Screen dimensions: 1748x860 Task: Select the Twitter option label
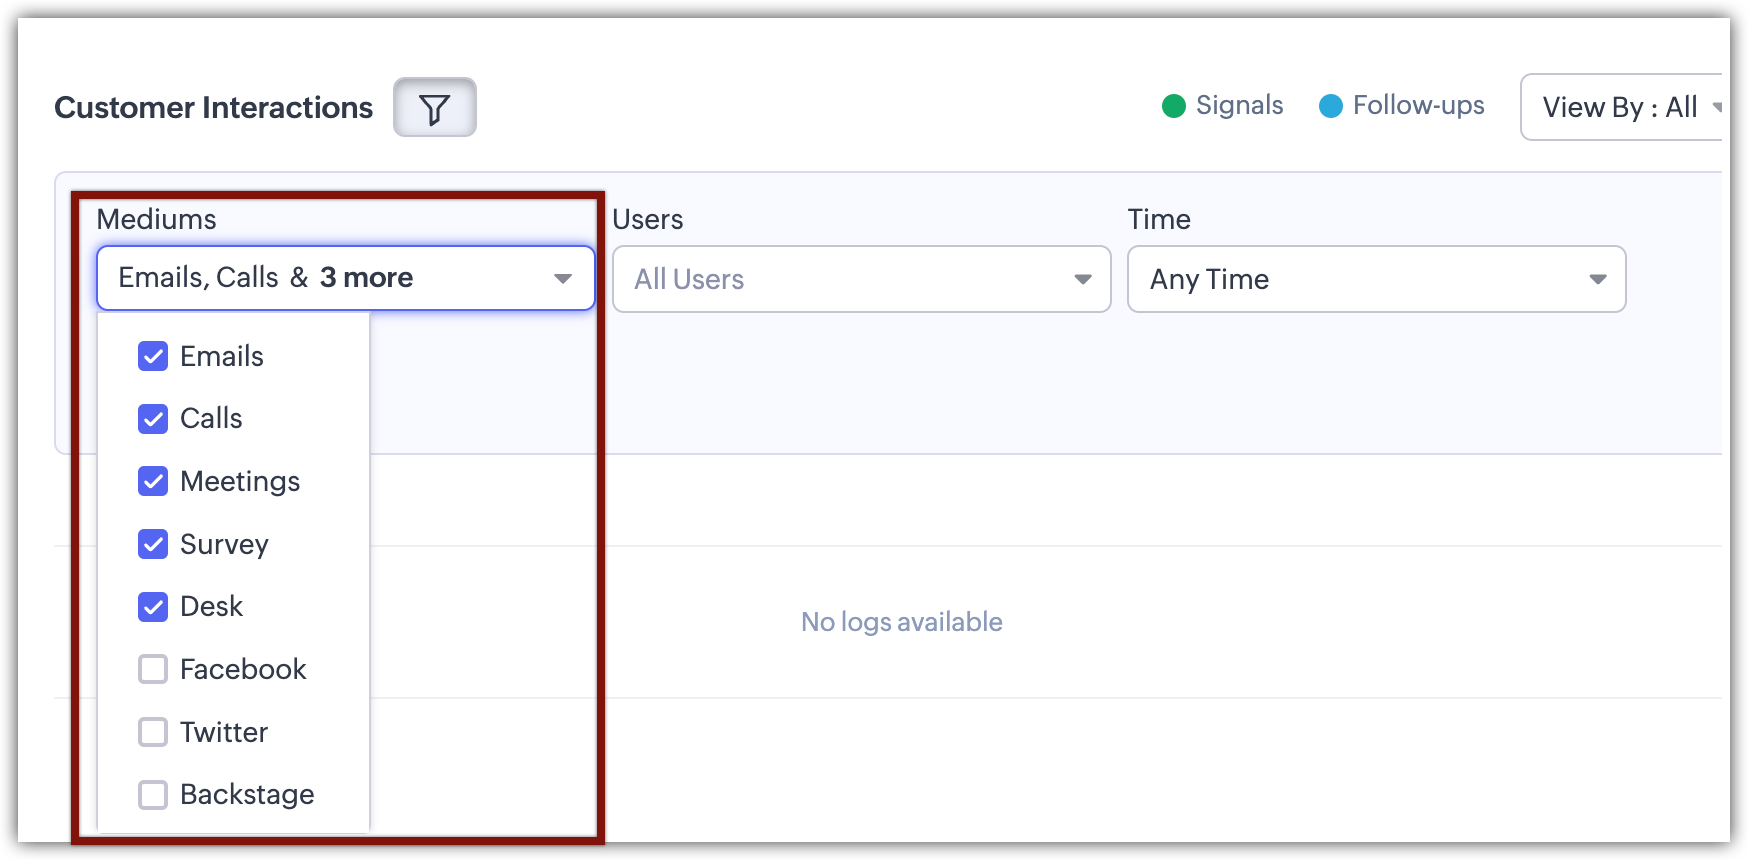(224, 732)
